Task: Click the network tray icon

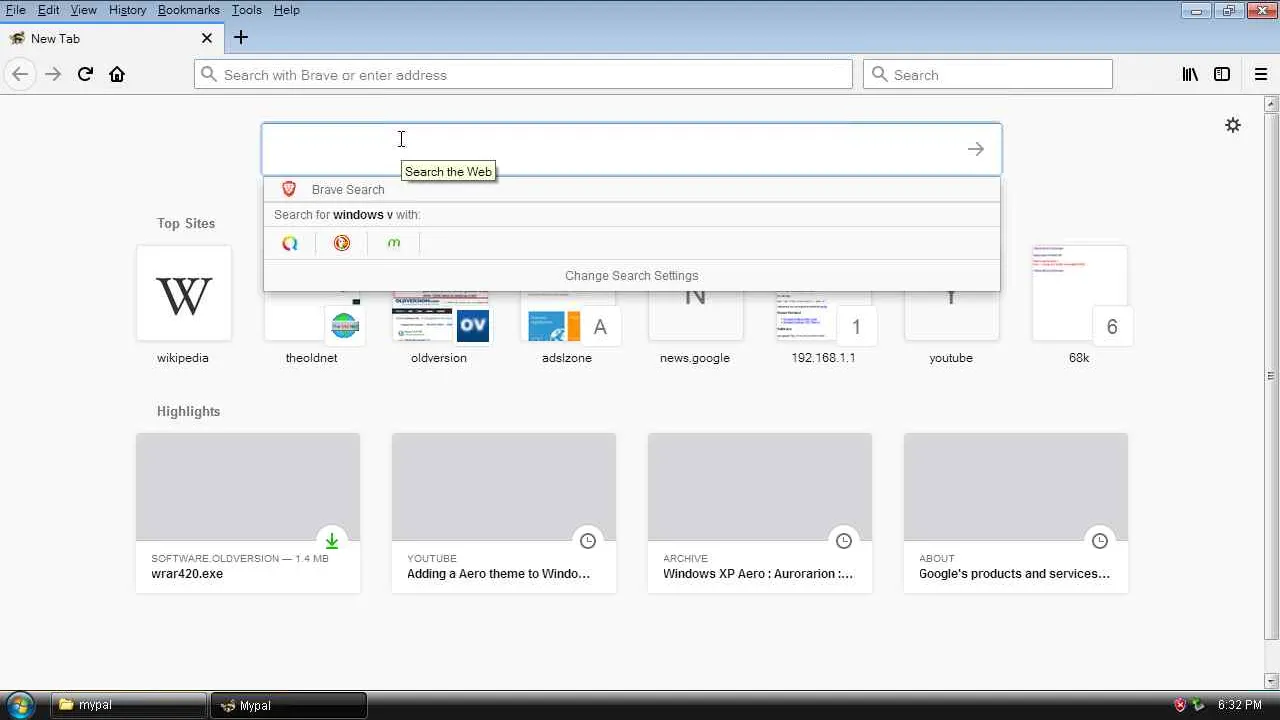Action: pyautogui.click(x=1198, y=705)
